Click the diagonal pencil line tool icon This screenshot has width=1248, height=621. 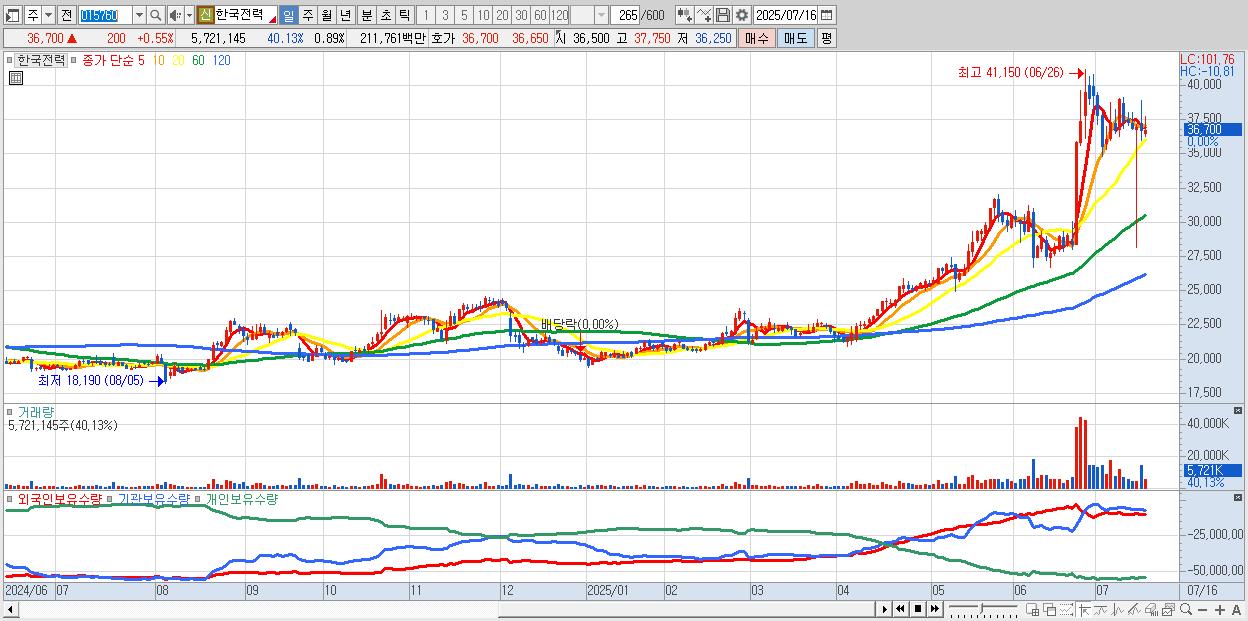(1133, 610)
